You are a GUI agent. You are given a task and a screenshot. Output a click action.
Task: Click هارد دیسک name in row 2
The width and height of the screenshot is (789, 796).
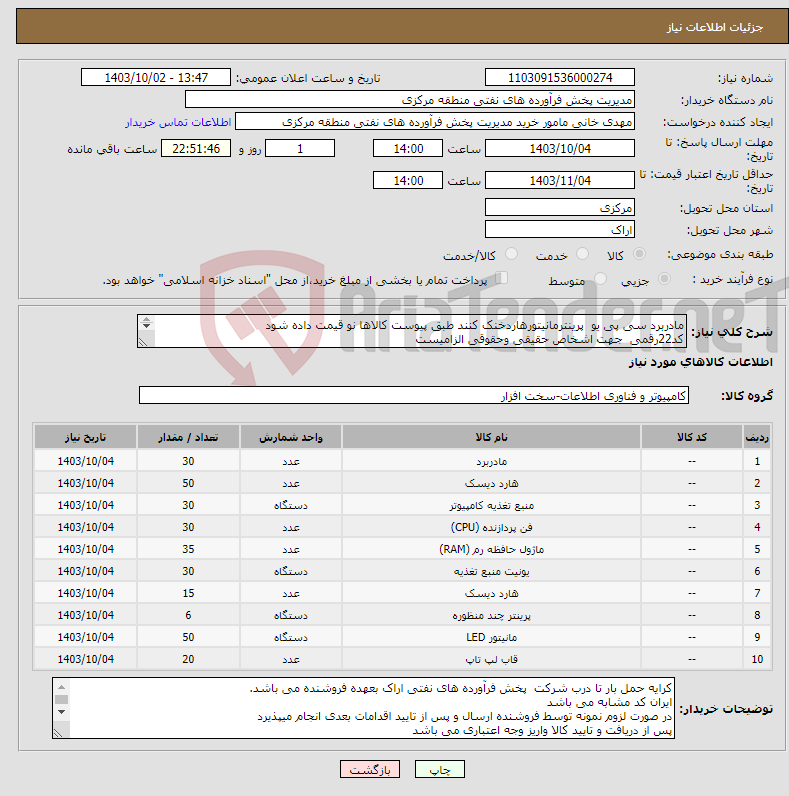point(491,483)
